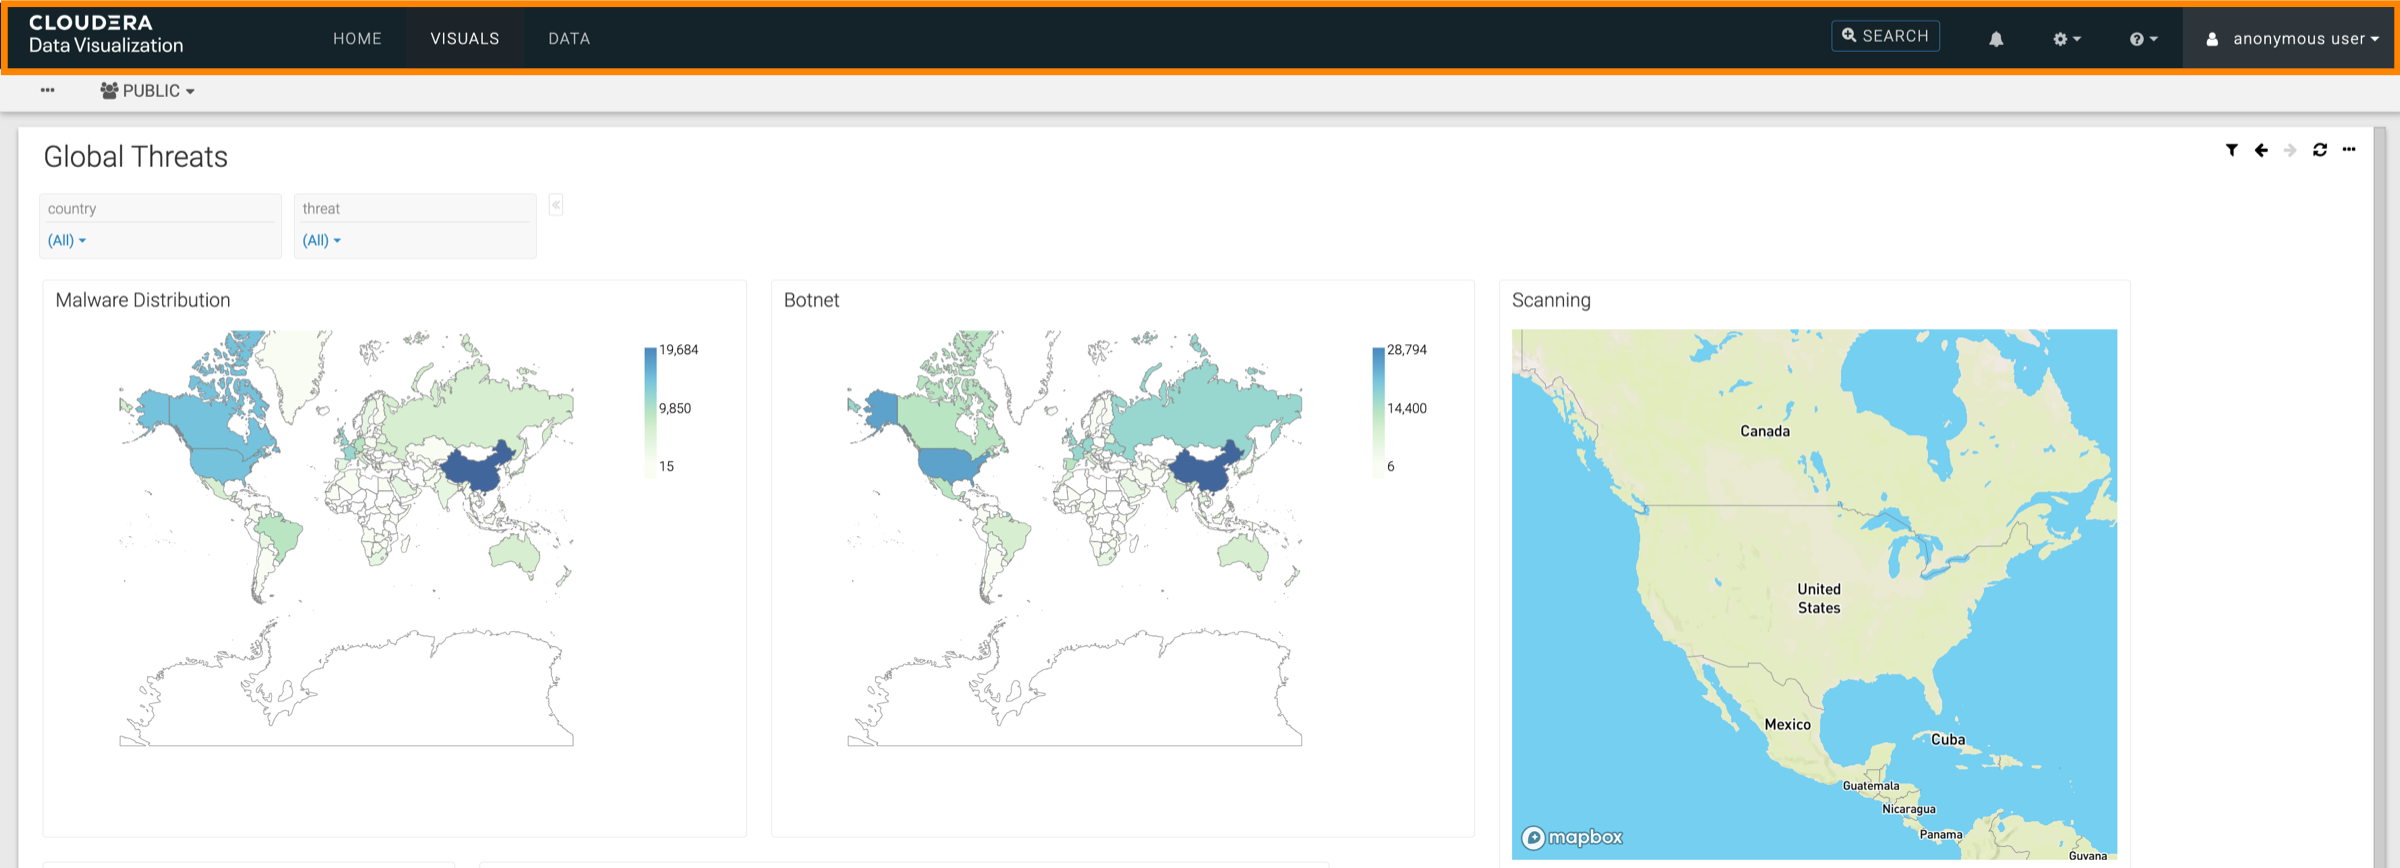Refresh the Global Threats dashboard
2400x868 pixels.
pyautogui.click(x=2320, y=150)
